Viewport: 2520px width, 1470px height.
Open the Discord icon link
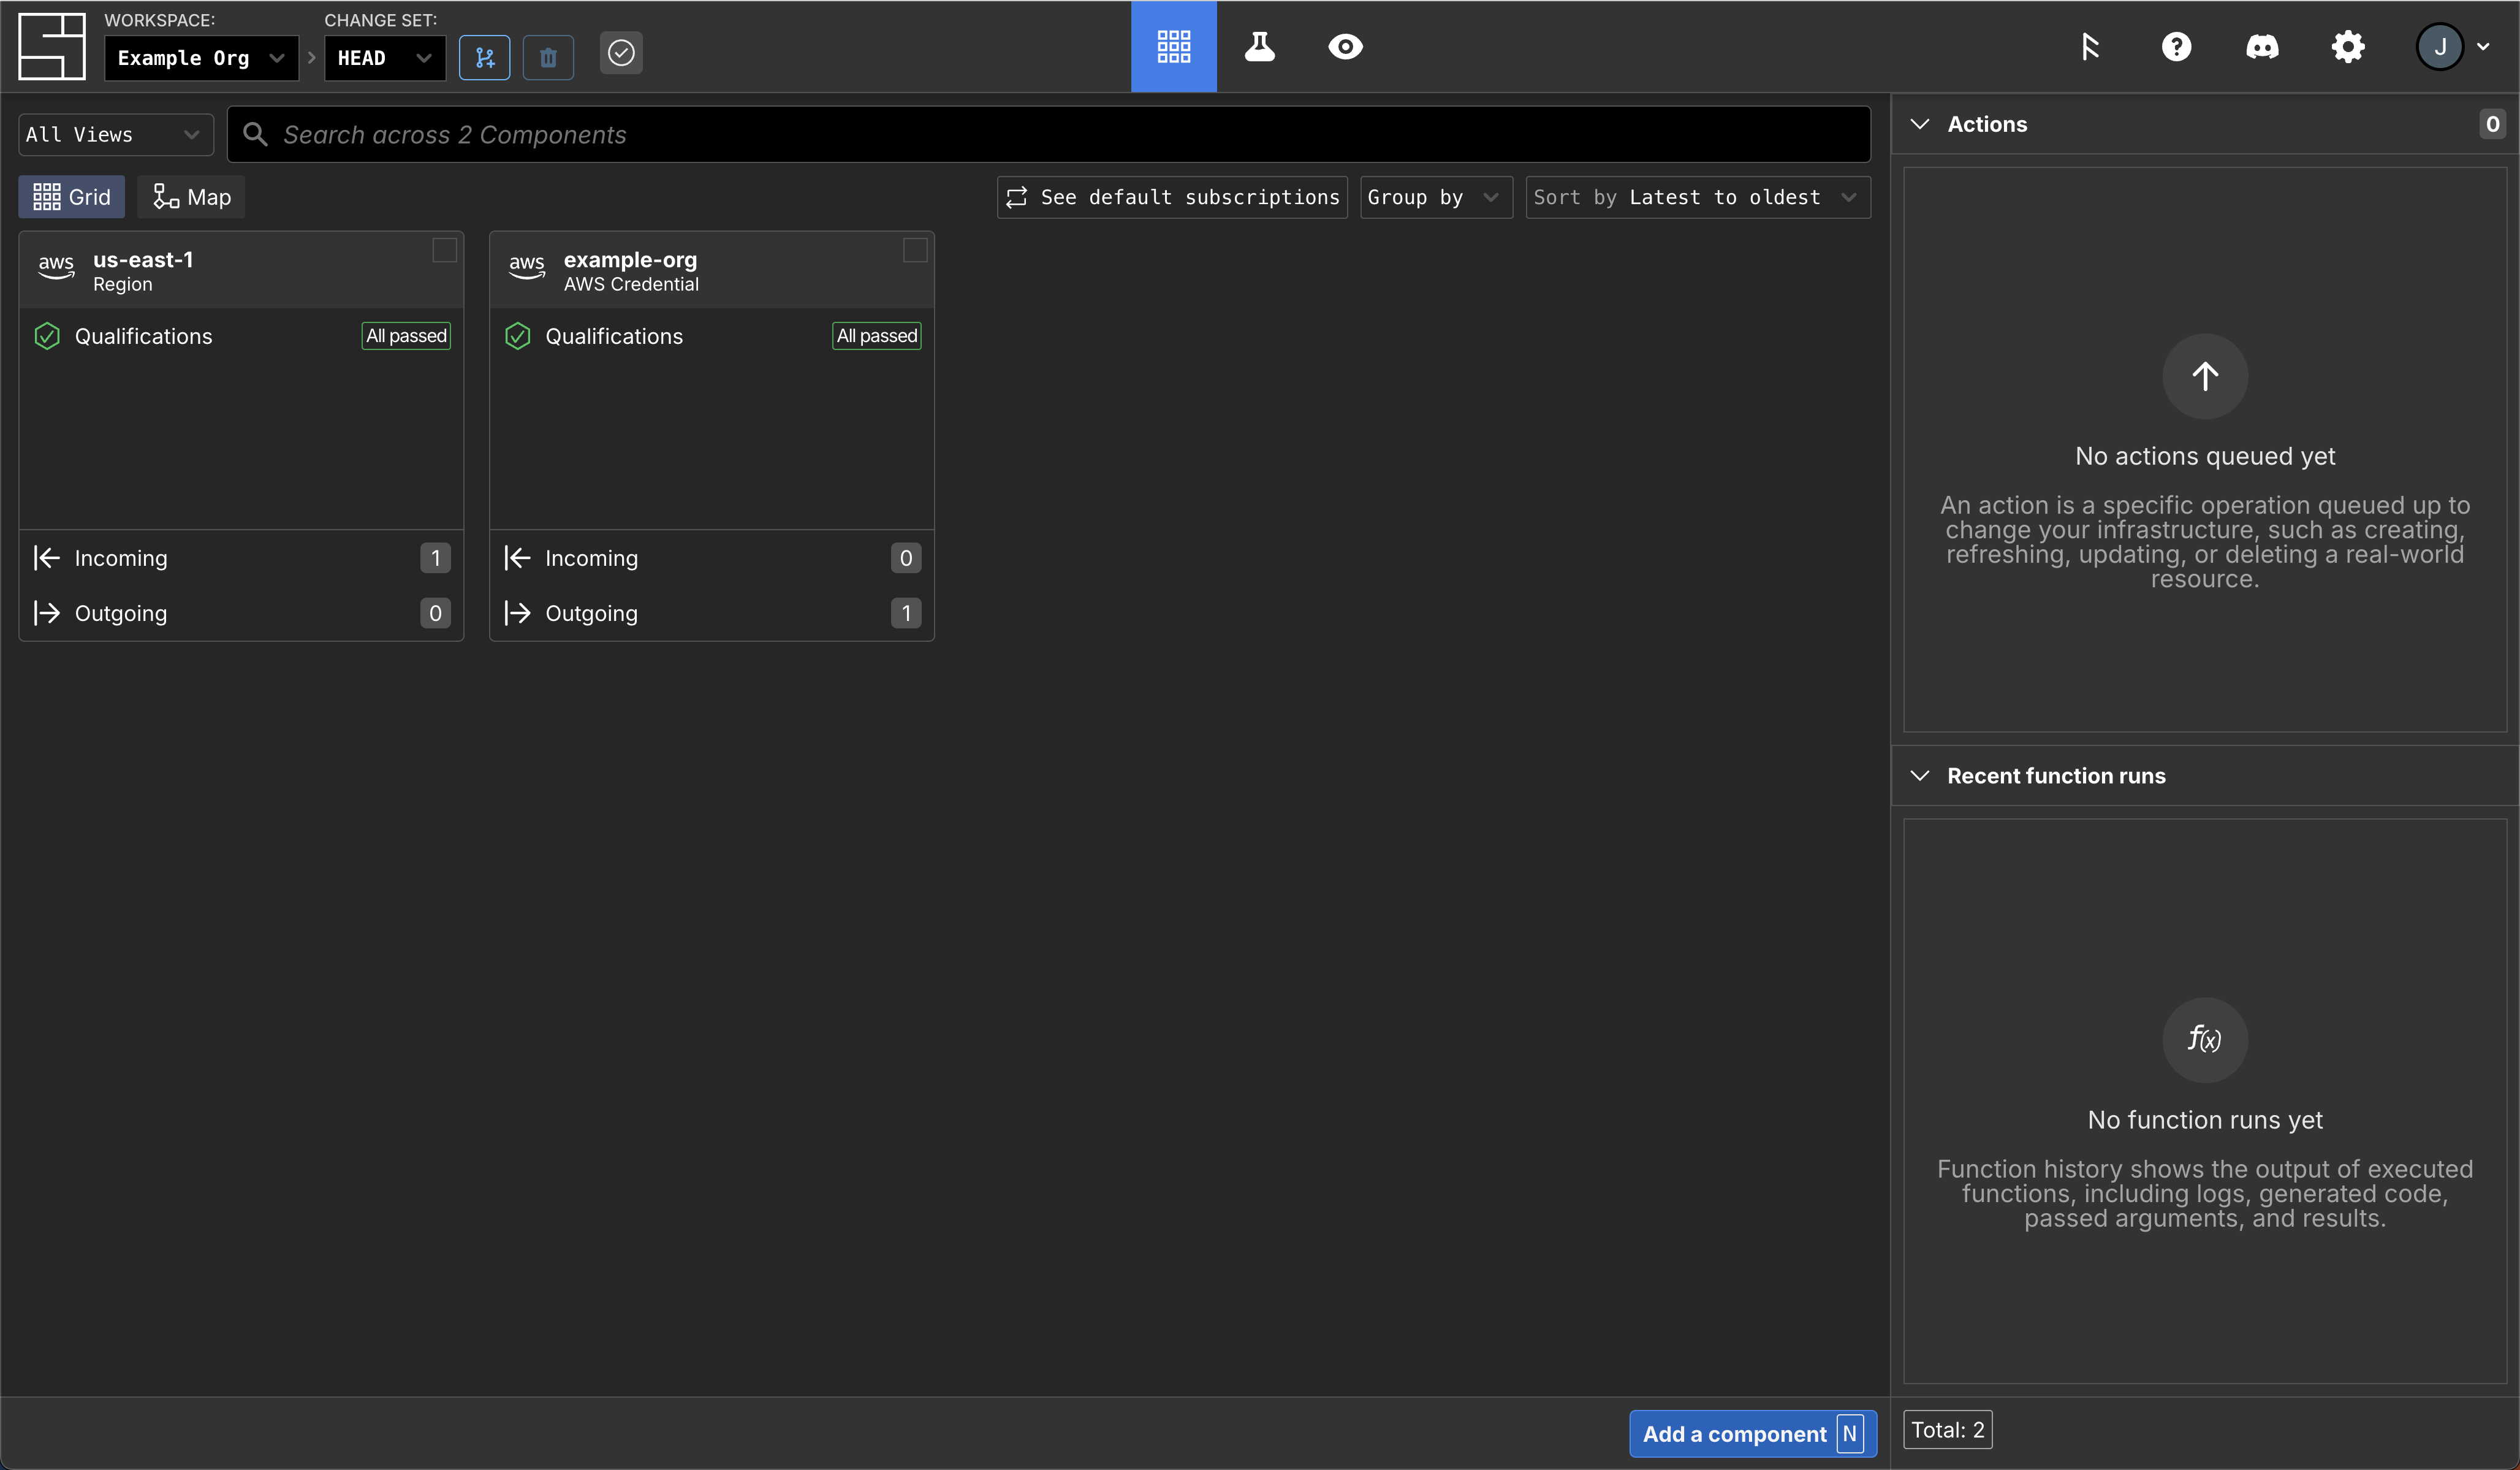point(2262,46)
